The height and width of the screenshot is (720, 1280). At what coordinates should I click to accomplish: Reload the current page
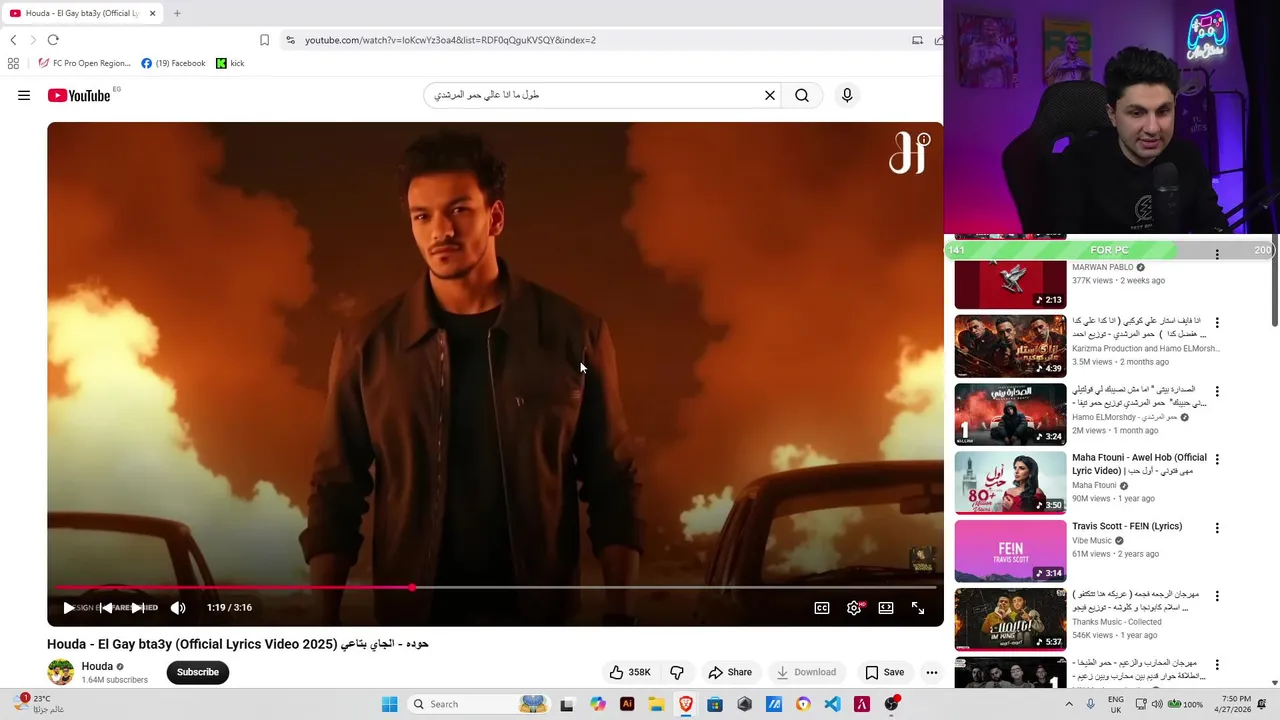(x=53, y=40)
